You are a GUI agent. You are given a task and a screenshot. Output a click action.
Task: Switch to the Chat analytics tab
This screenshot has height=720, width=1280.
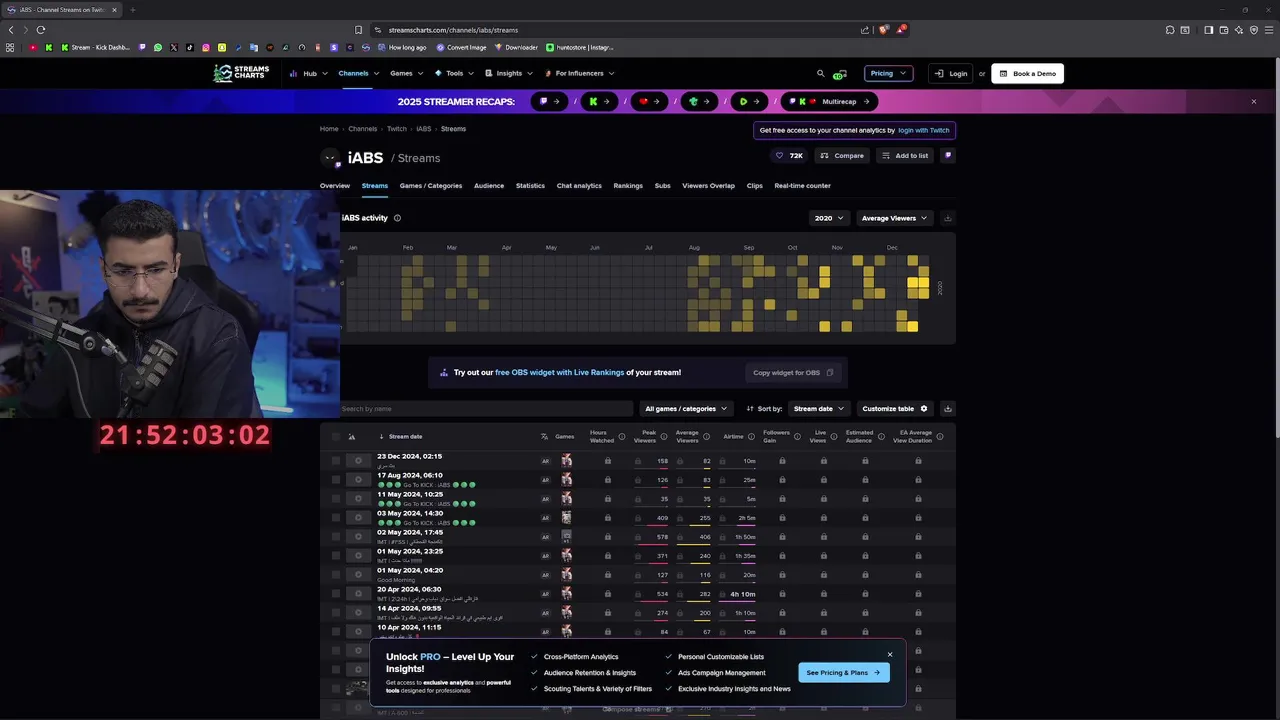[x=579, y=186]
